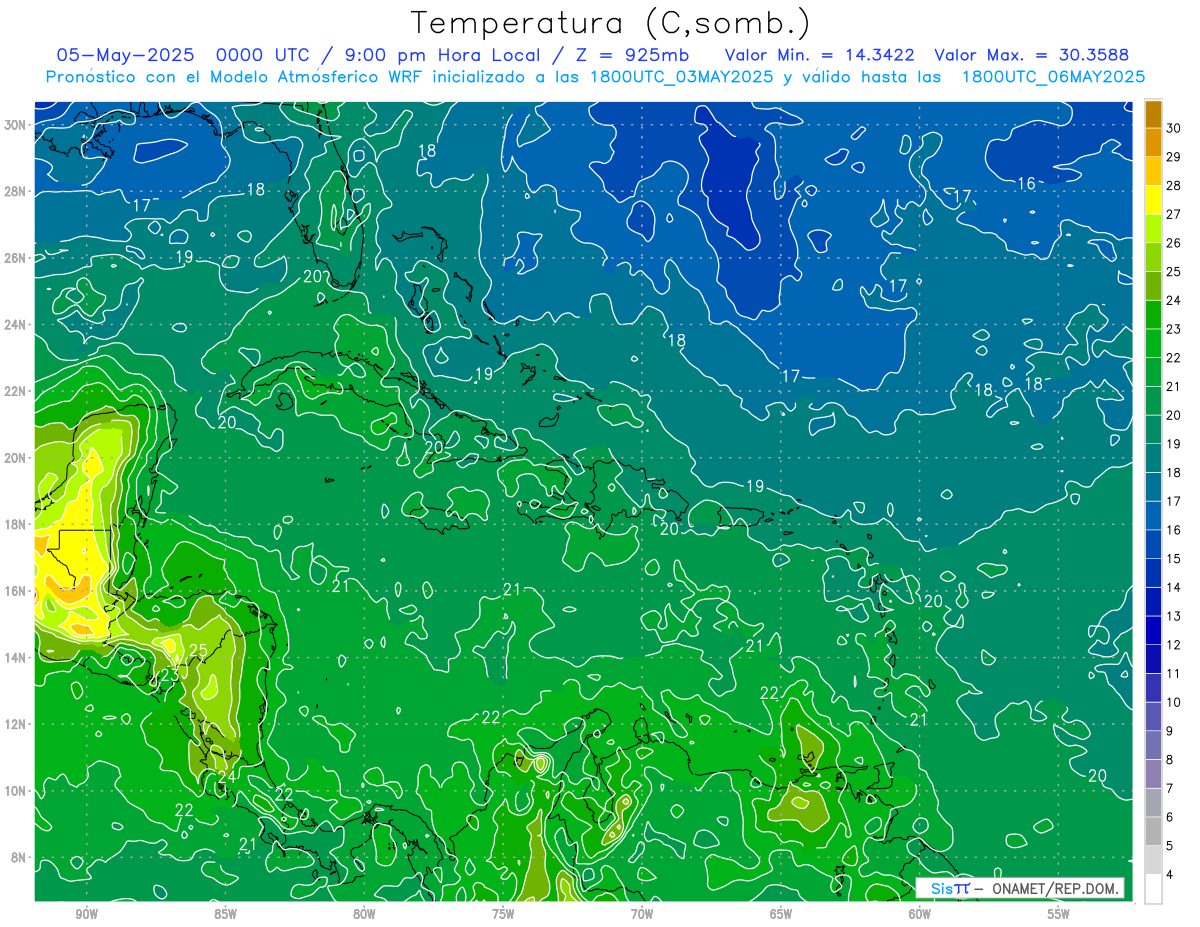Click the '16' contour label on the map
This screenshot has width=1200, height=927.
tap(1027, 183)
